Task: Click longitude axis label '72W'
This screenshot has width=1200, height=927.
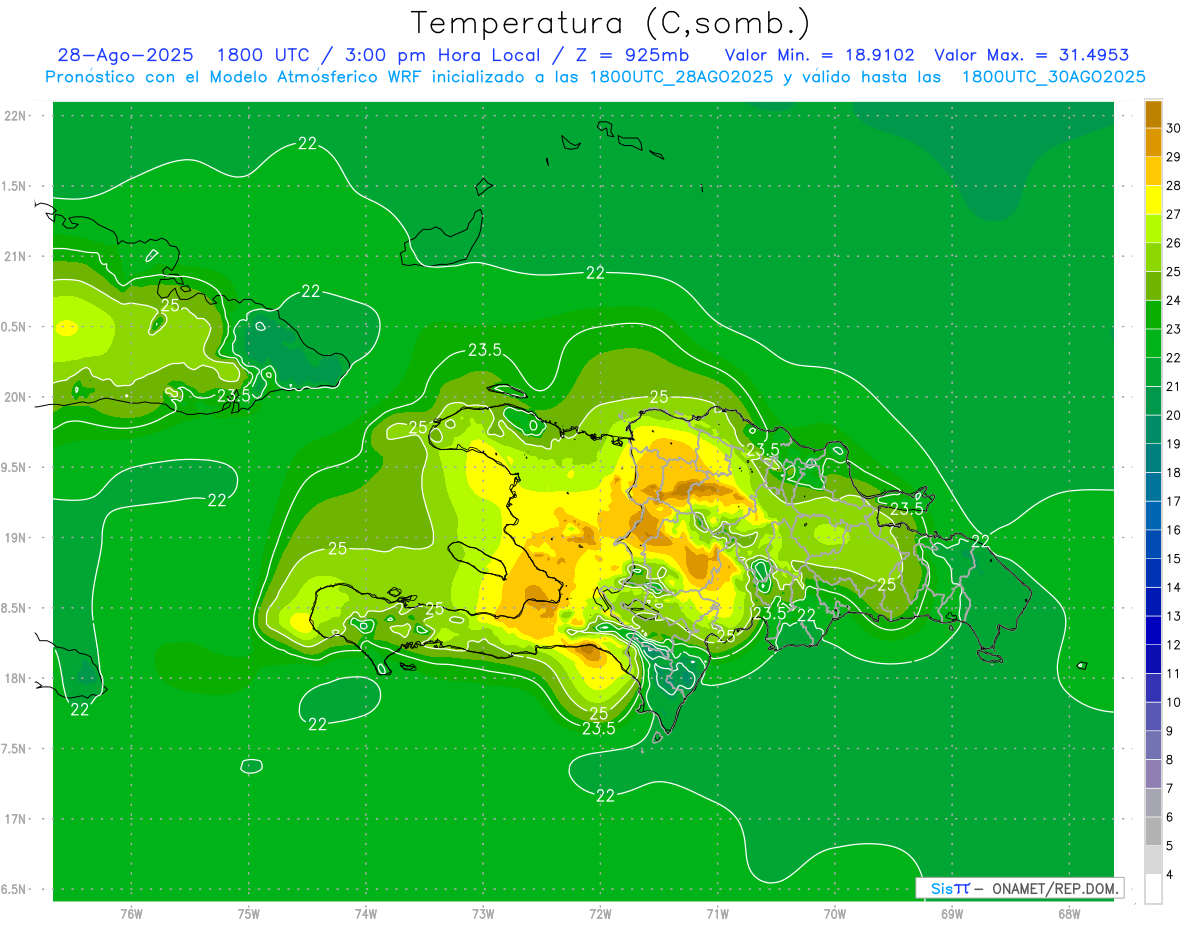Action: point(600,913)
